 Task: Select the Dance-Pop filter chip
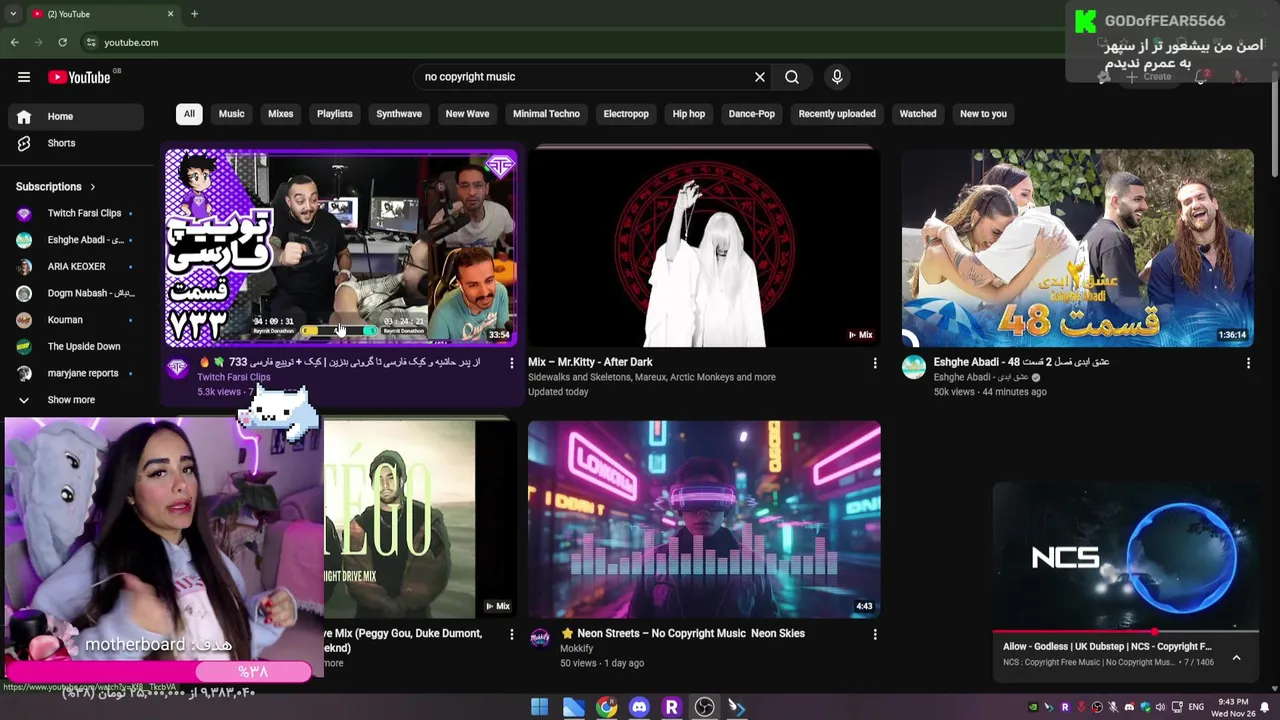(752, 114)
